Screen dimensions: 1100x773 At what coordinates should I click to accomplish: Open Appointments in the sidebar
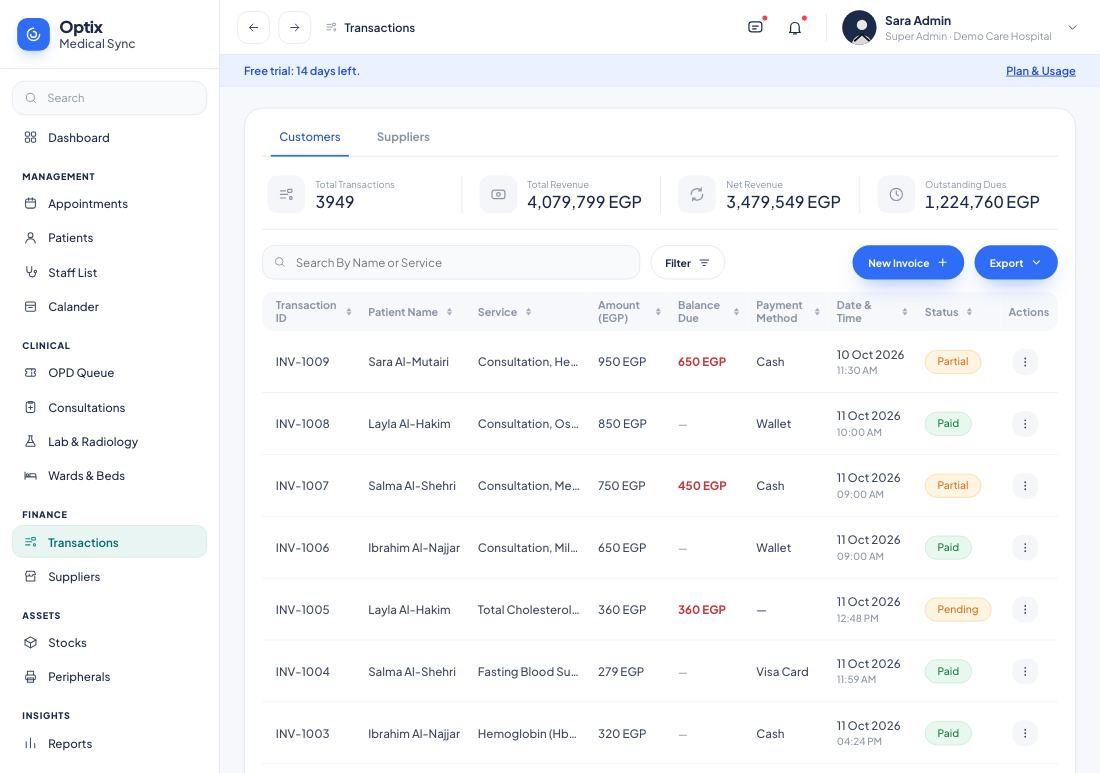pyautogui.click(x=109, y=203)
